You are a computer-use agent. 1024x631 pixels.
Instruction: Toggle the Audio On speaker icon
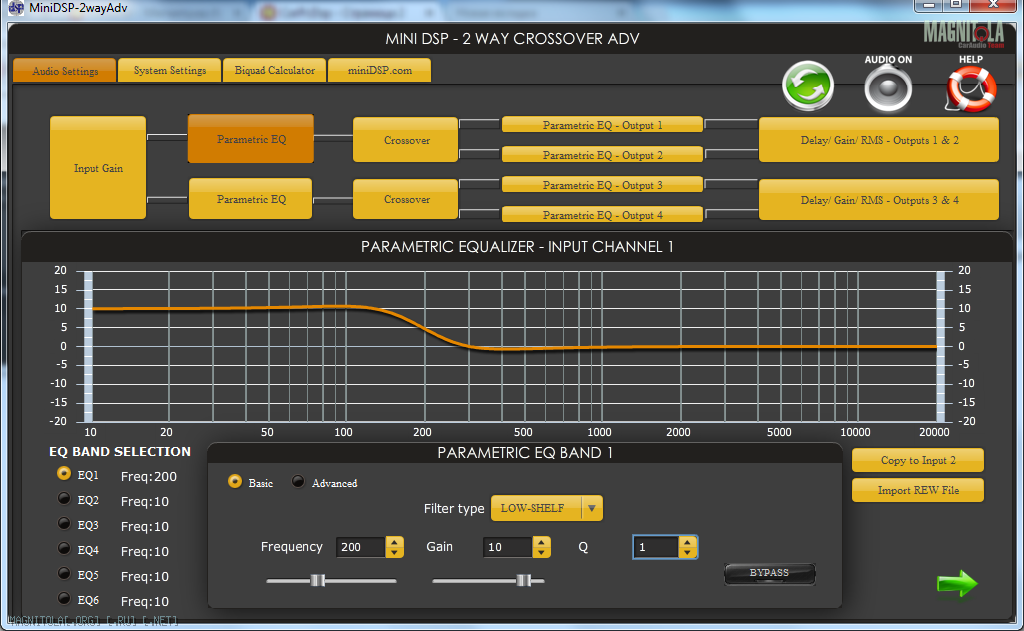888,89
